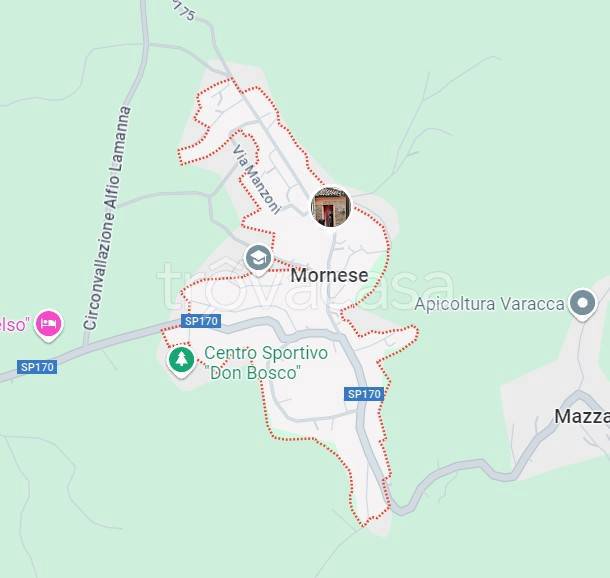Screen dimensions: 610x578
Task: Click the Apicoltura Varacca location pin
Action: click(582, 304)
